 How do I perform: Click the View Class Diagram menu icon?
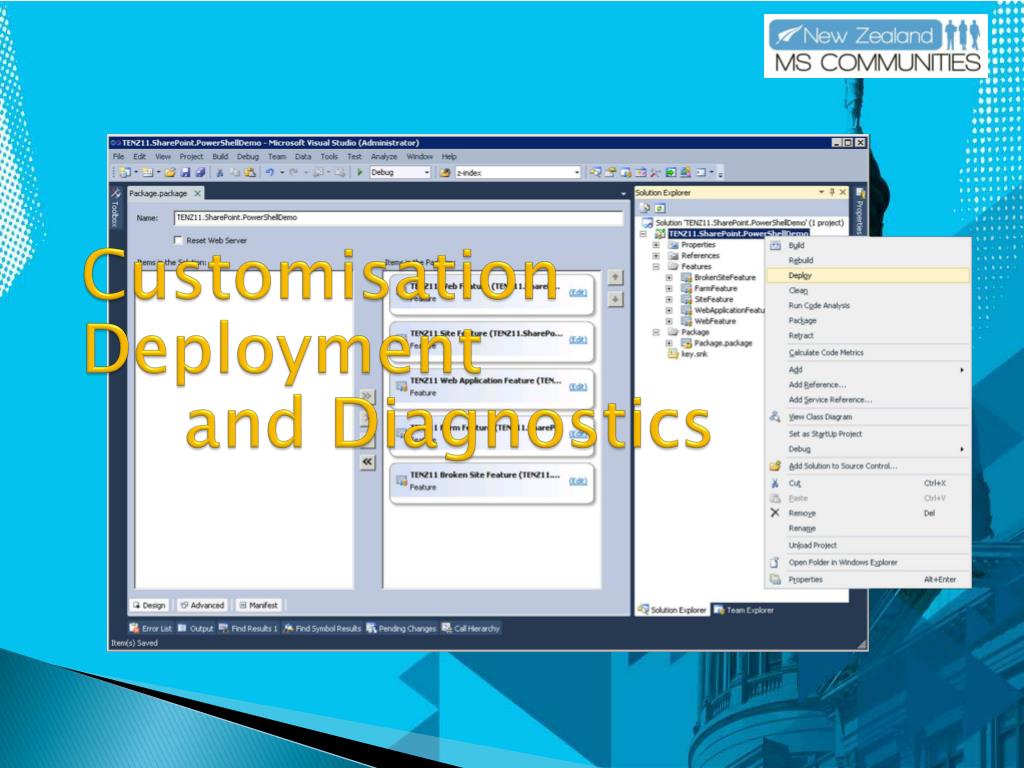tap(775, 417)
